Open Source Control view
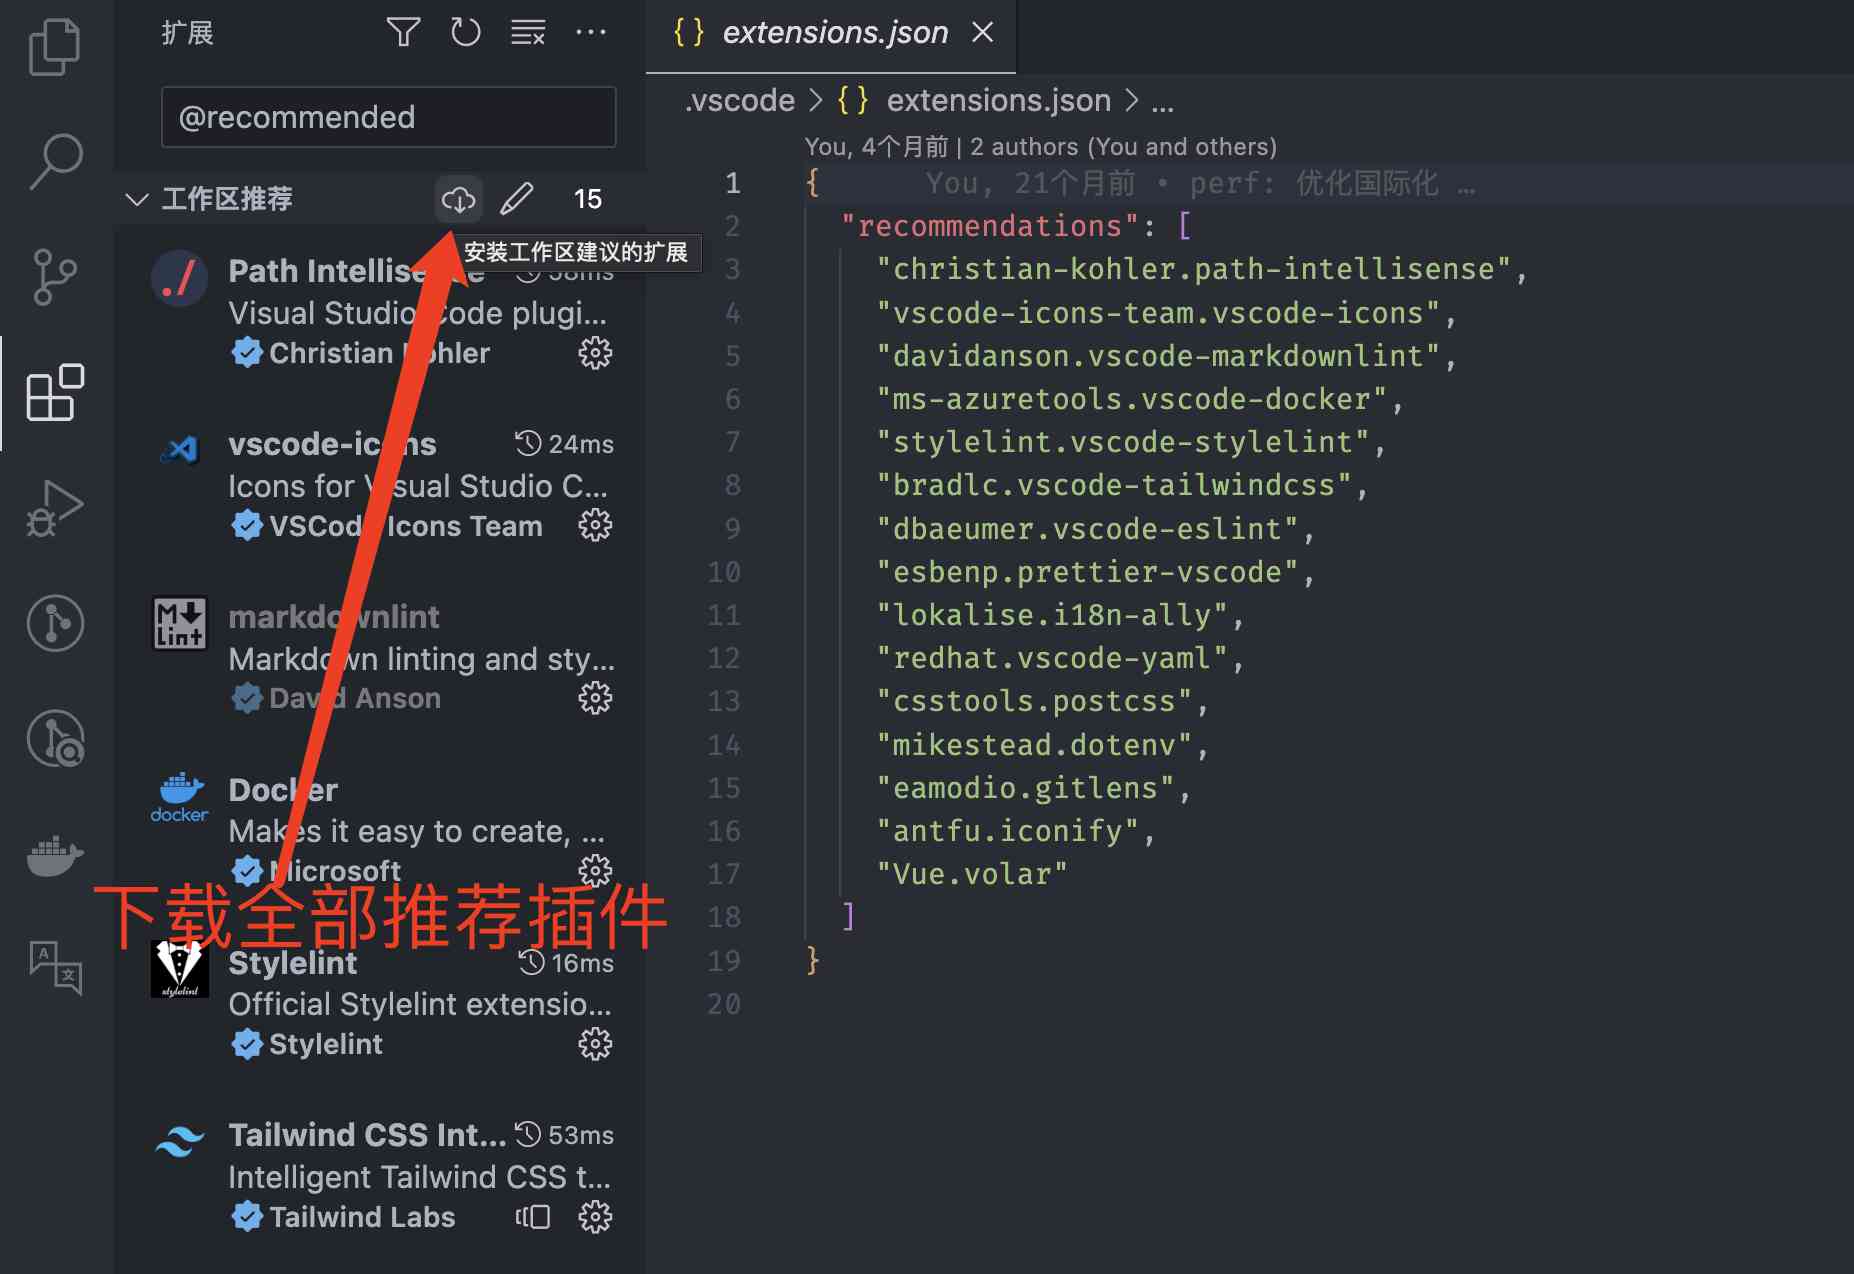Screen dimensions: 1854x1274 click(x=54, y=277)
